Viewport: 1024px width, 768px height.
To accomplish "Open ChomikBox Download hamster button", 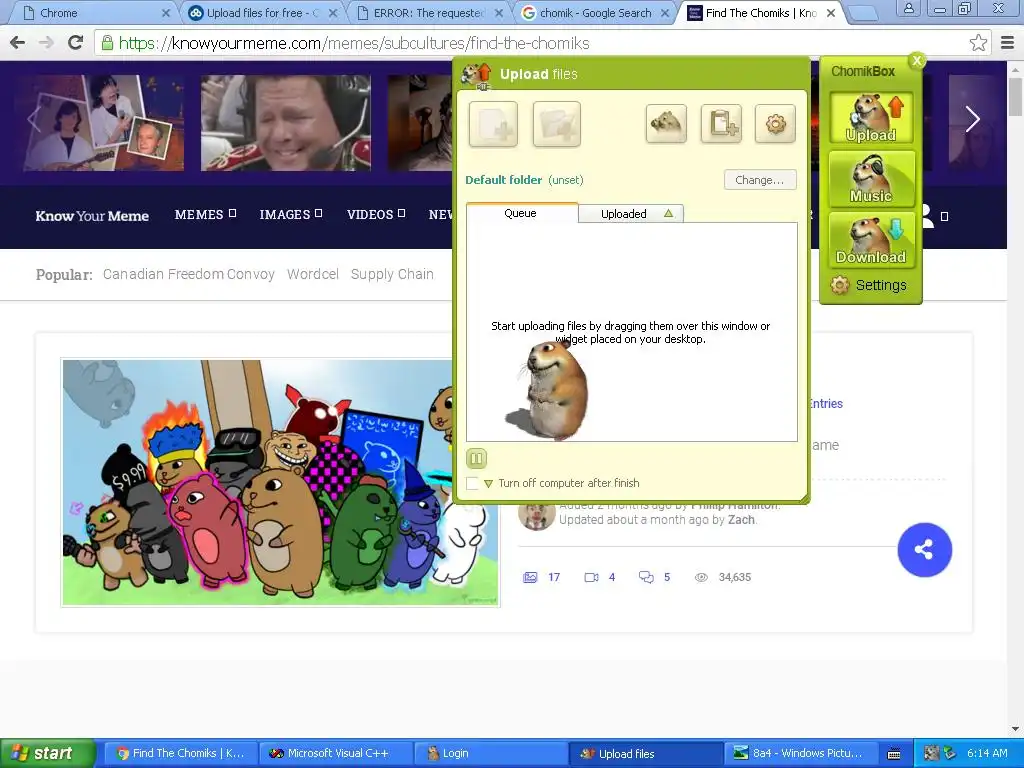I will (871, 240).
